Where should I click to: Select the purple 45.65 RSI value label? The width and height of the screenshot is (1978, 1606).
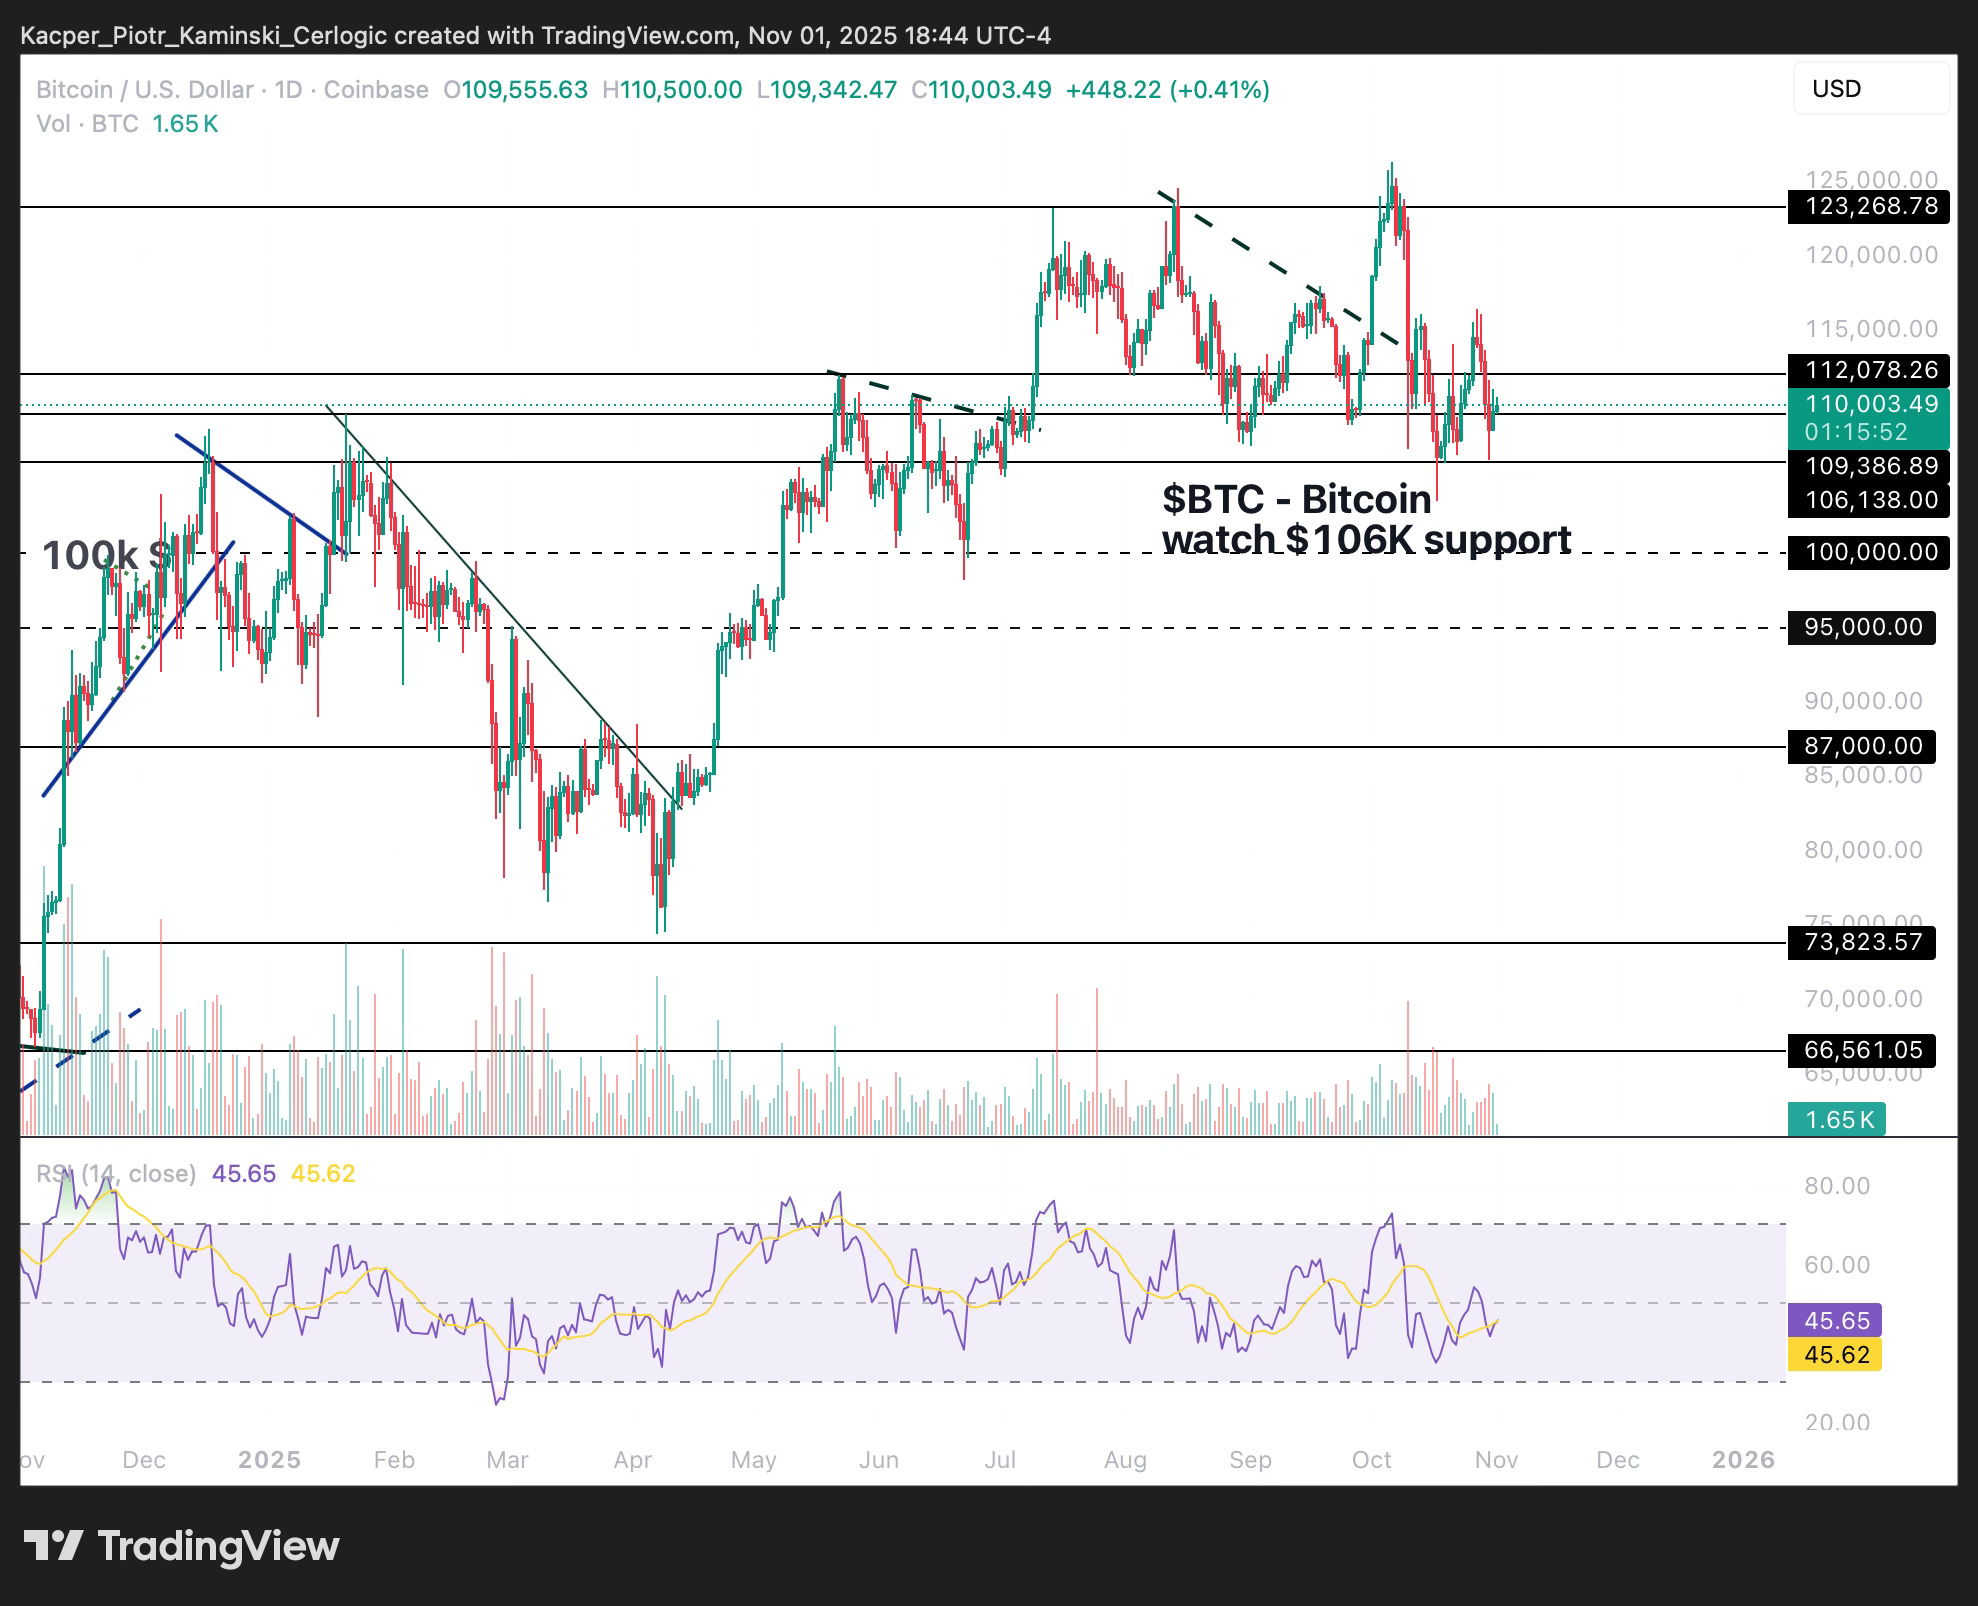coord(1835,1320)
